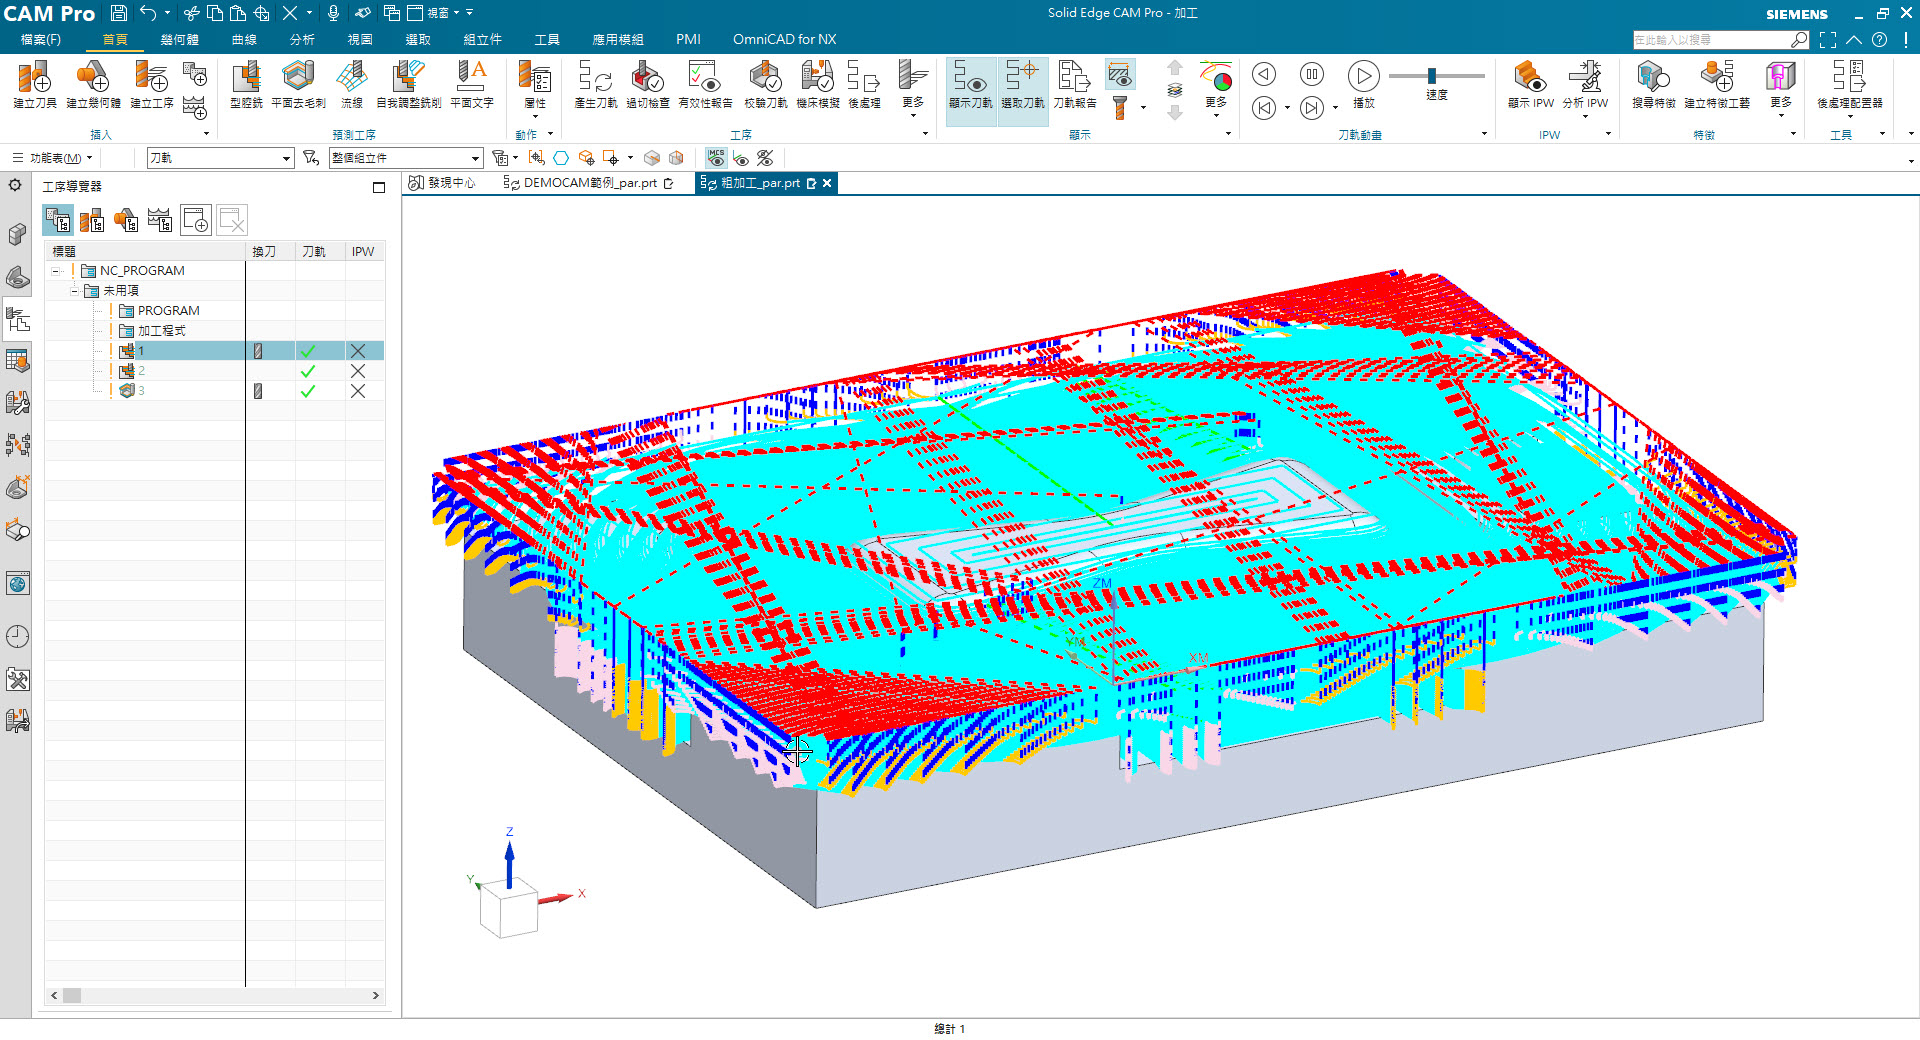Select operation 1 in the navigator
The image size is (1920, 1040).
214,351
